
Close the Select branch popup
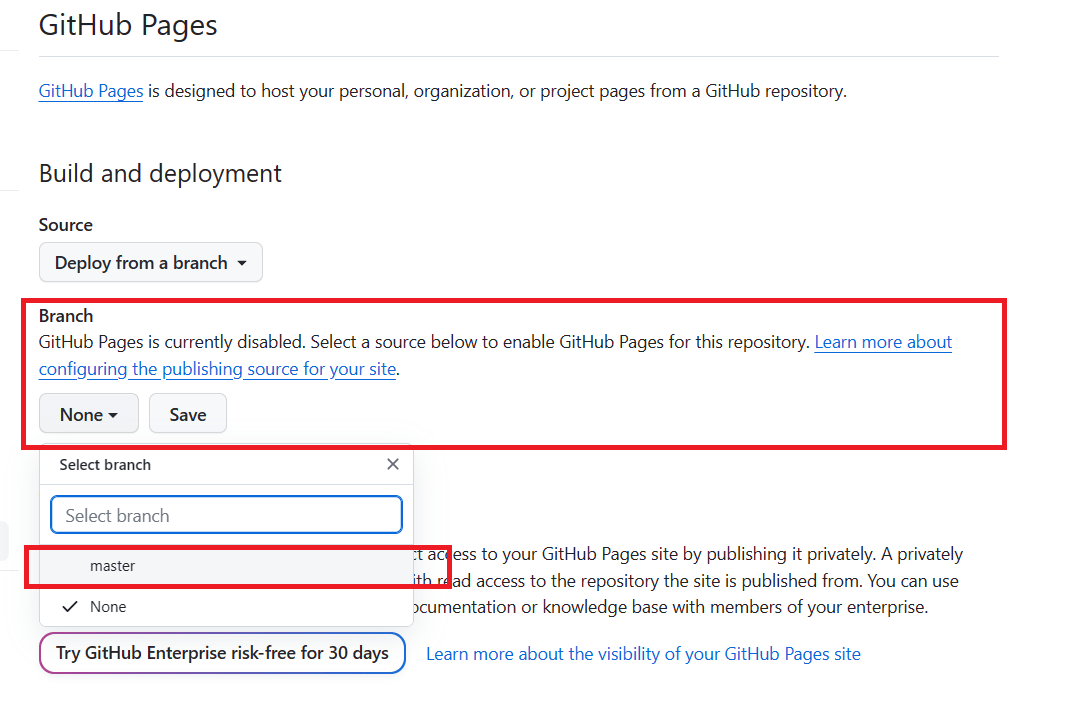(x=393, y=464)
